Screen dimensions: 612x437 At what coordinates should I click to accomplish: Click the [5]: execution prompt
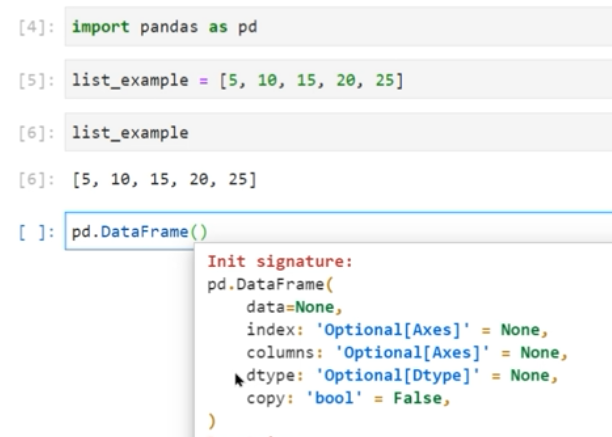(34, 80)
